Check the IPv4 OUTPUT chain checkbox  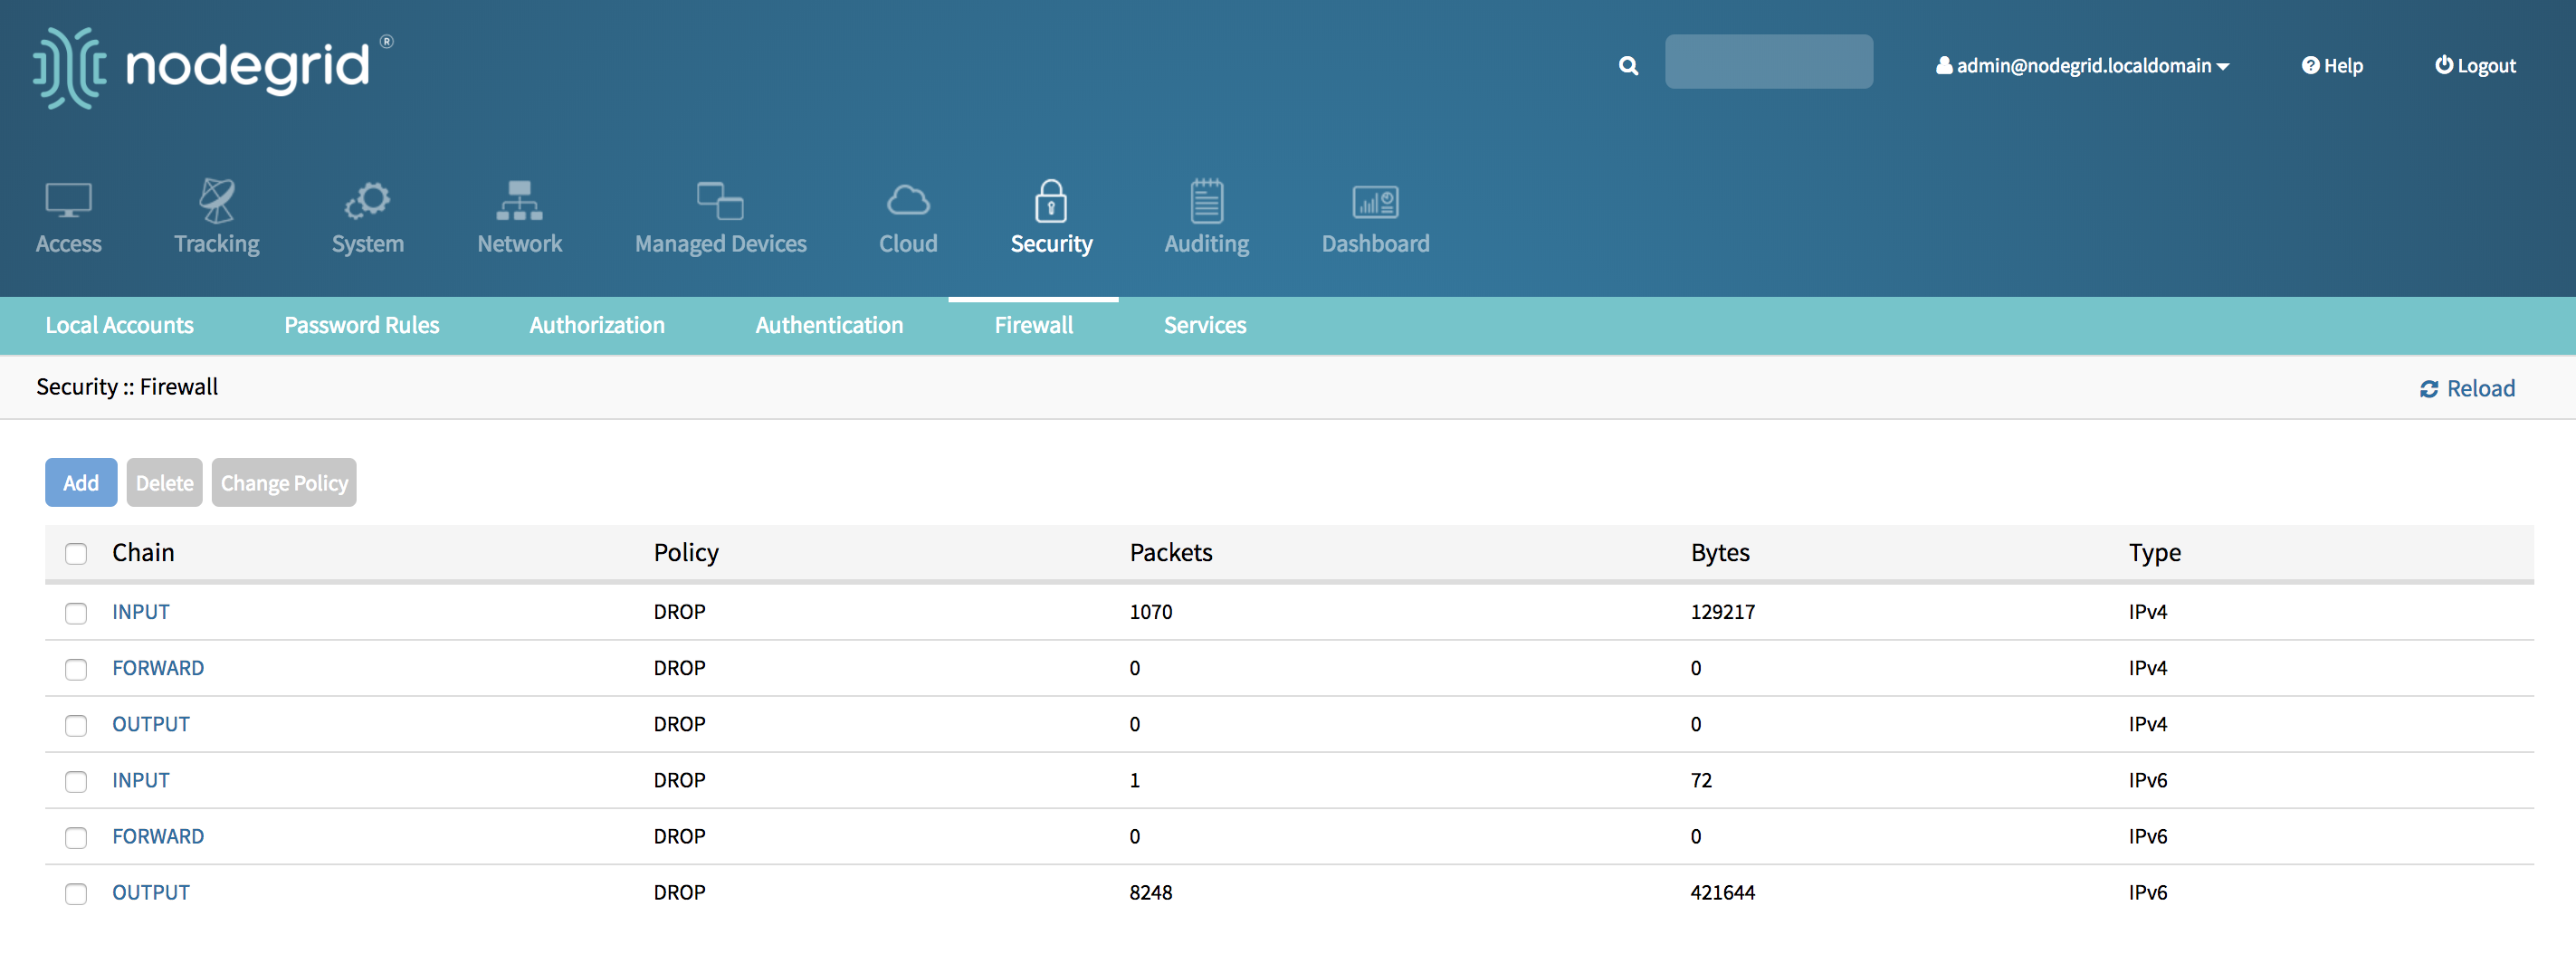[76, 724]
